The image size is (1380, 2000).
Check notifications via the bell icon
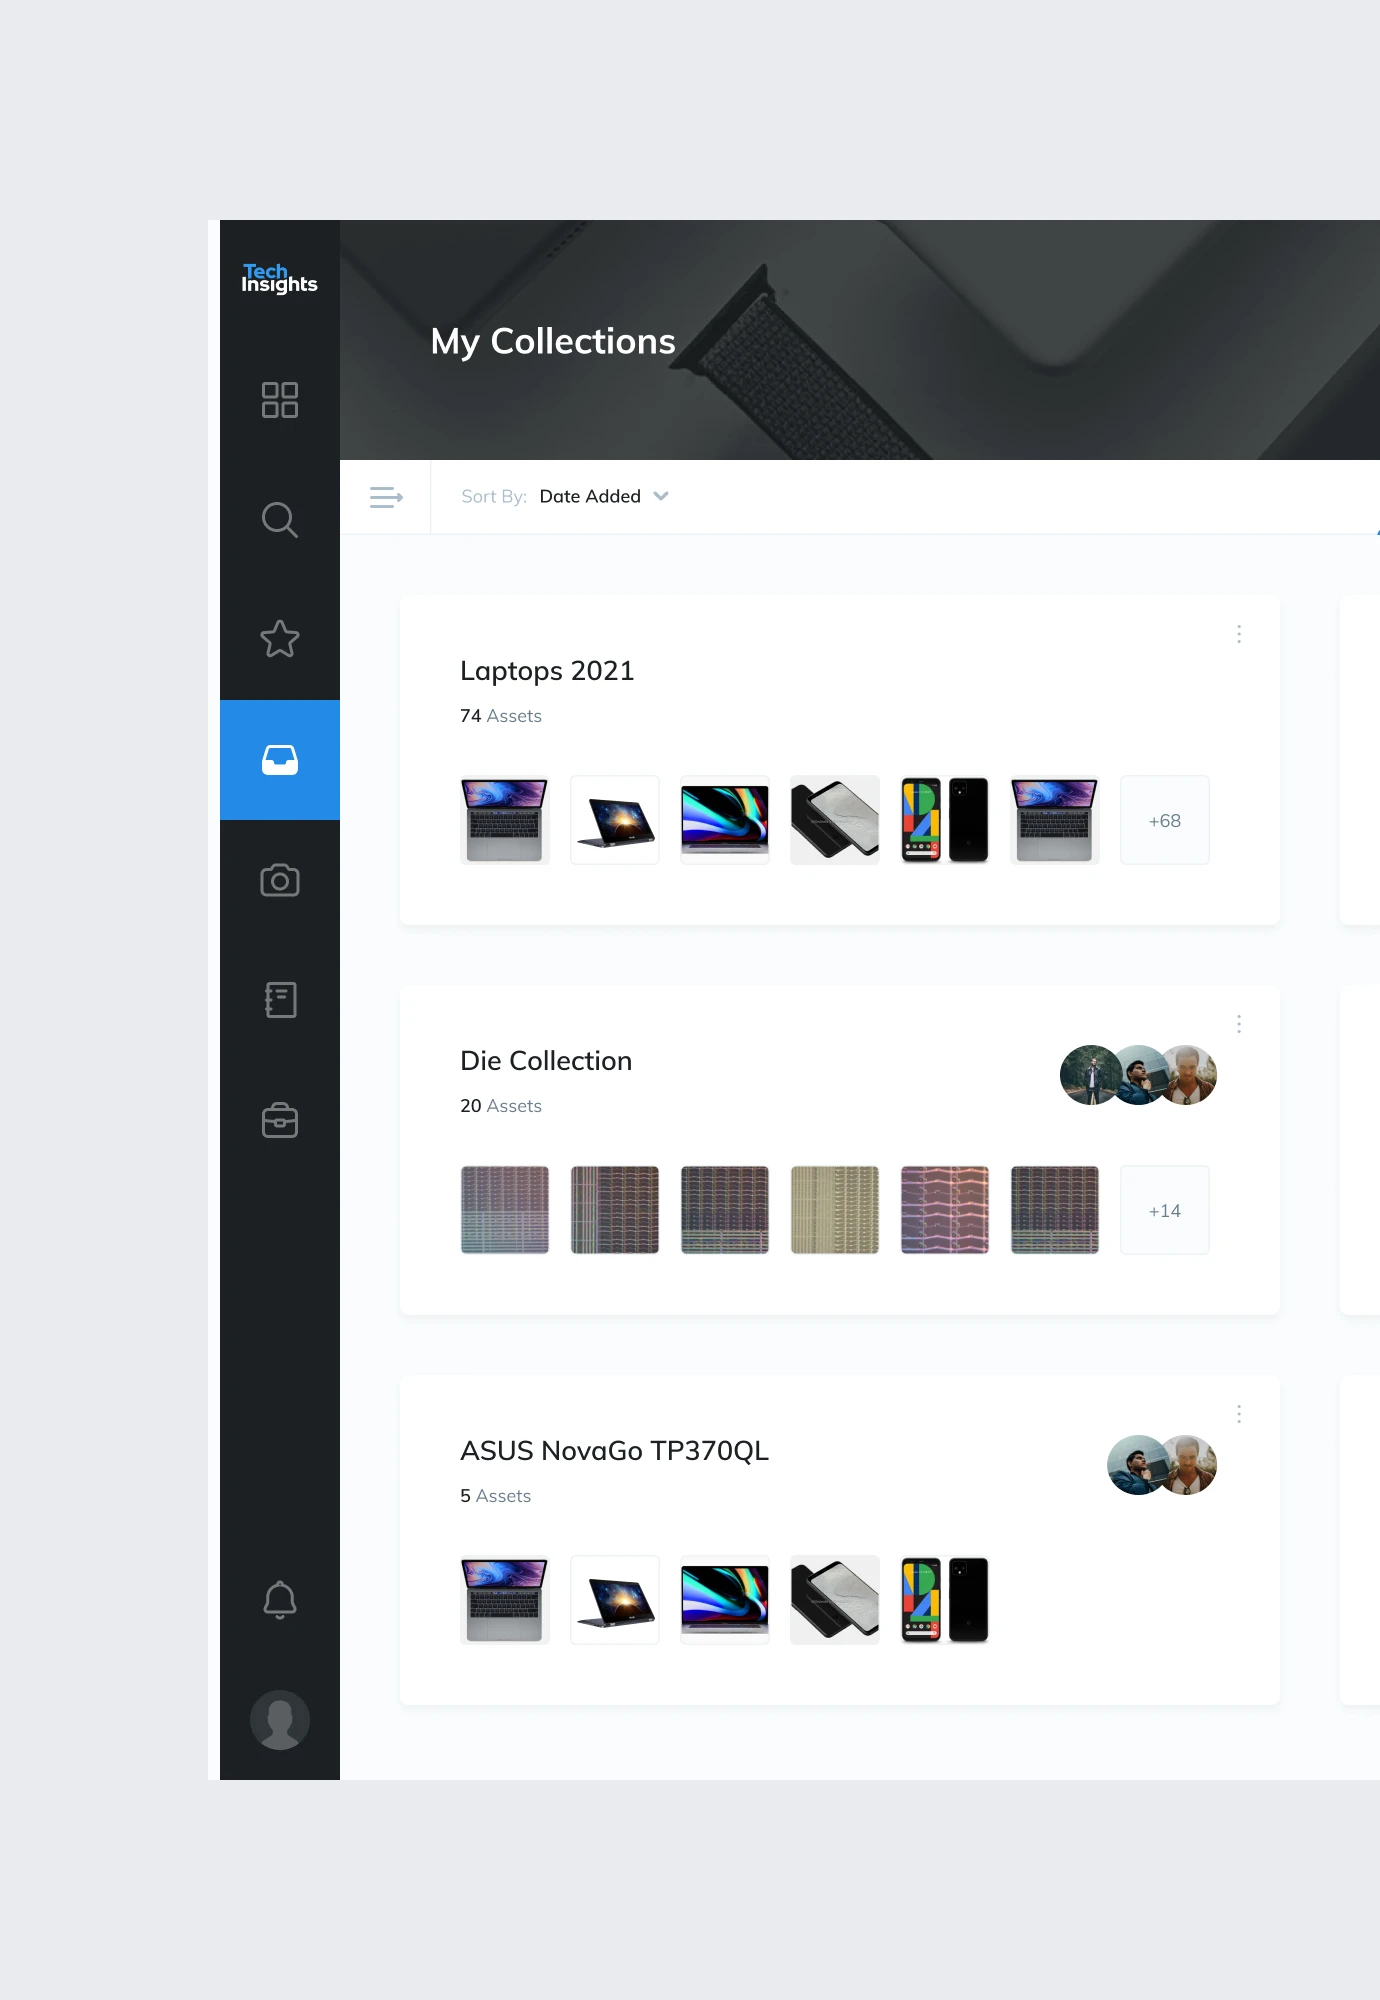click(279, 1600)
